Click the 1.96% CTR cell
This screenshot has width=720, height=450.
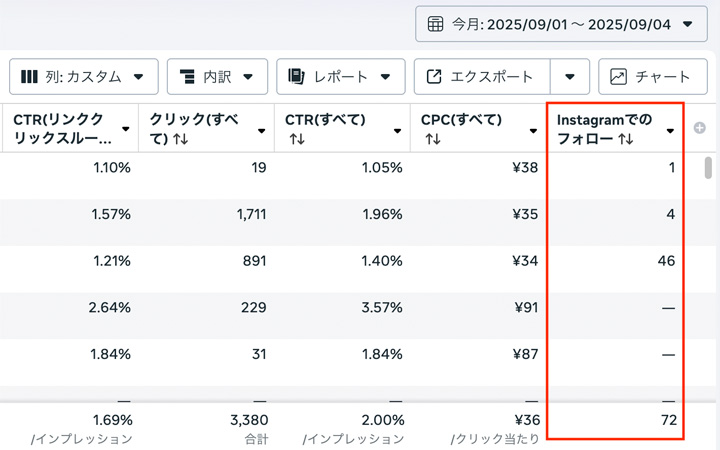(382, 214)
